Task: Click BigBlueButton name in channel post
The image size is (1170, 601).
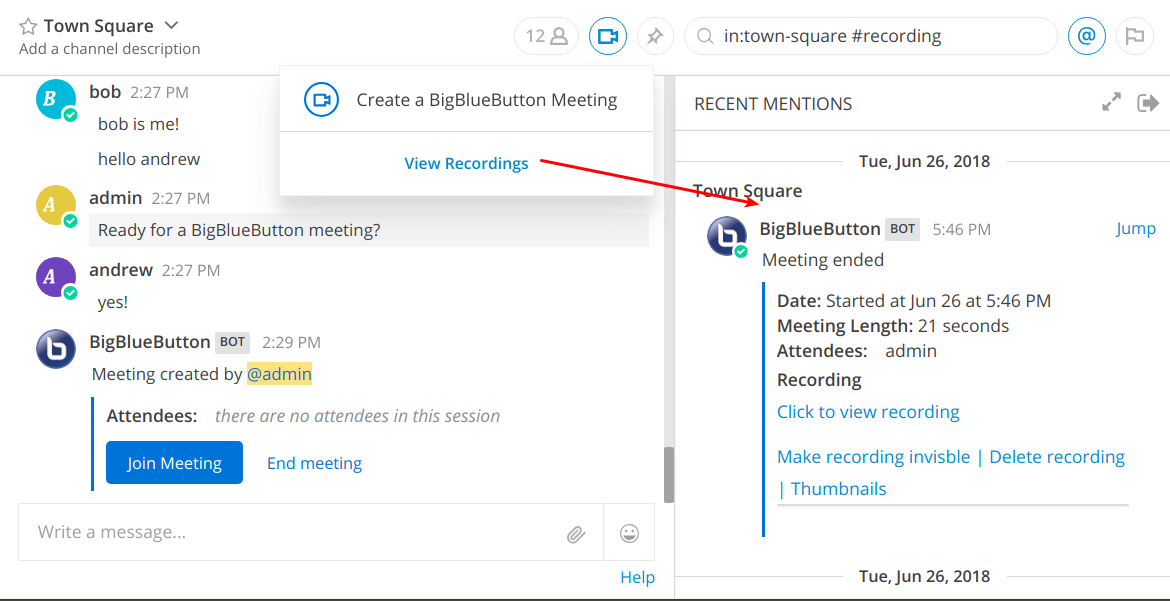Action: pos(149,342)
